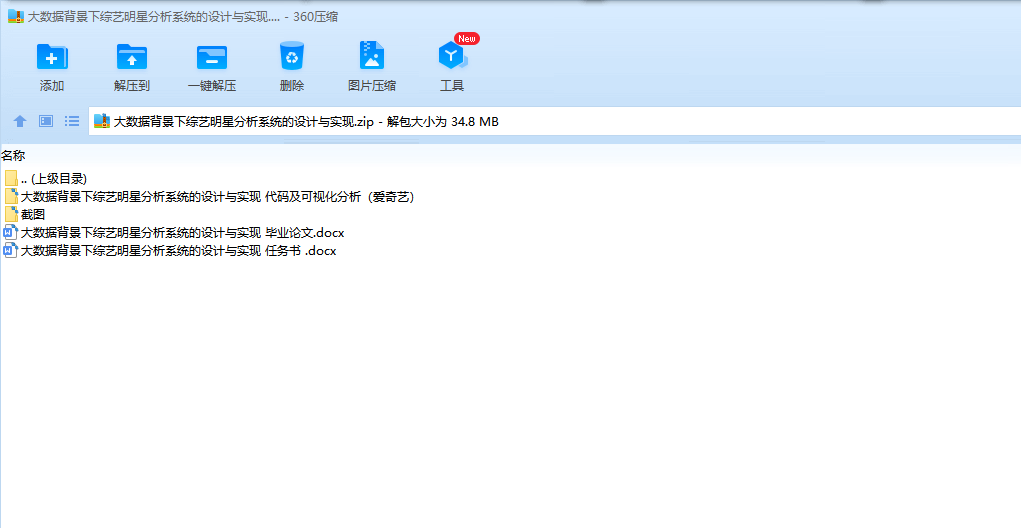
Task: Open the 图片压缩 image compress tool
Action: point(372,55)
